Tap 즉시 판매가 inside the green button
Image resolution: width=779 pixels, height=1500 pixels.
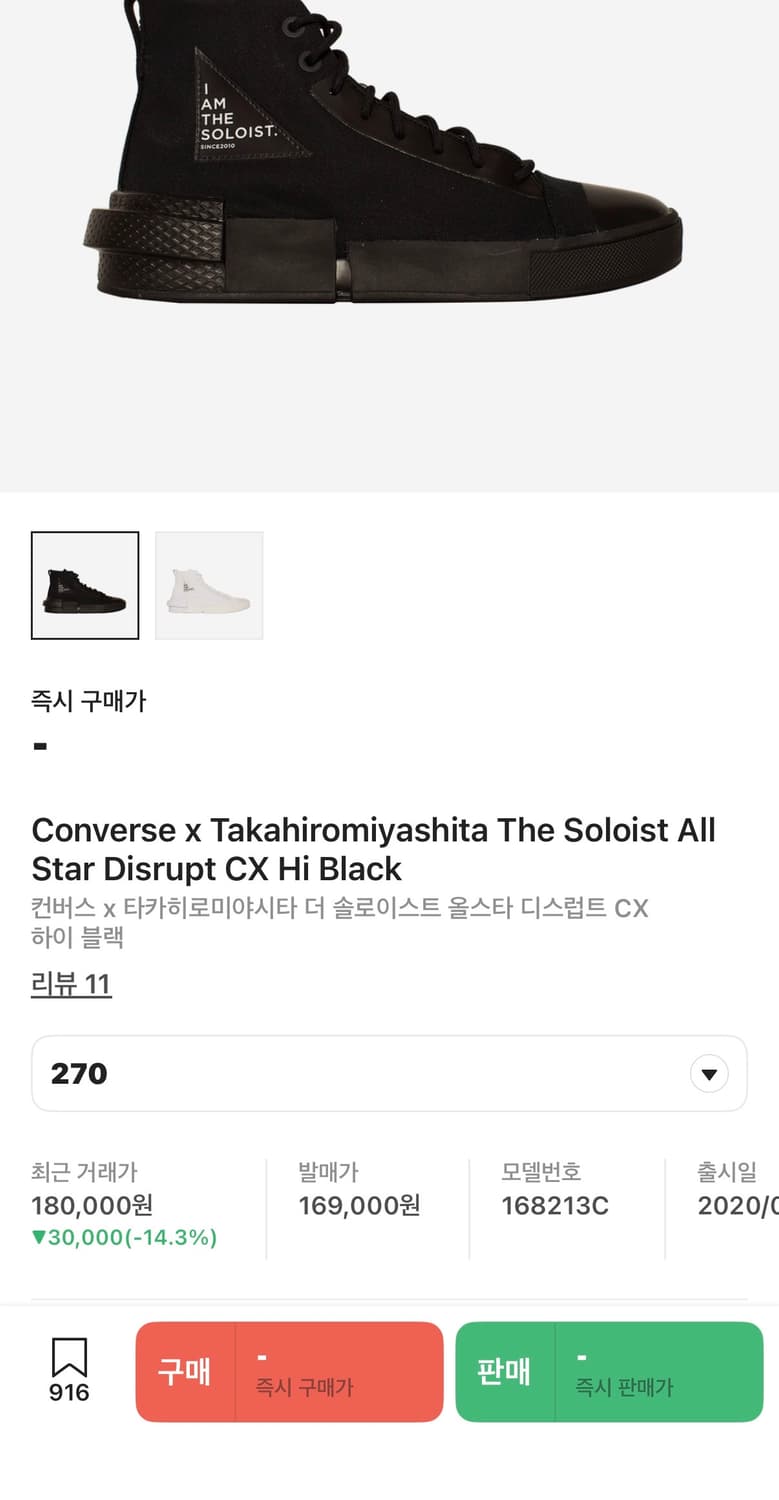point(624,1387)
